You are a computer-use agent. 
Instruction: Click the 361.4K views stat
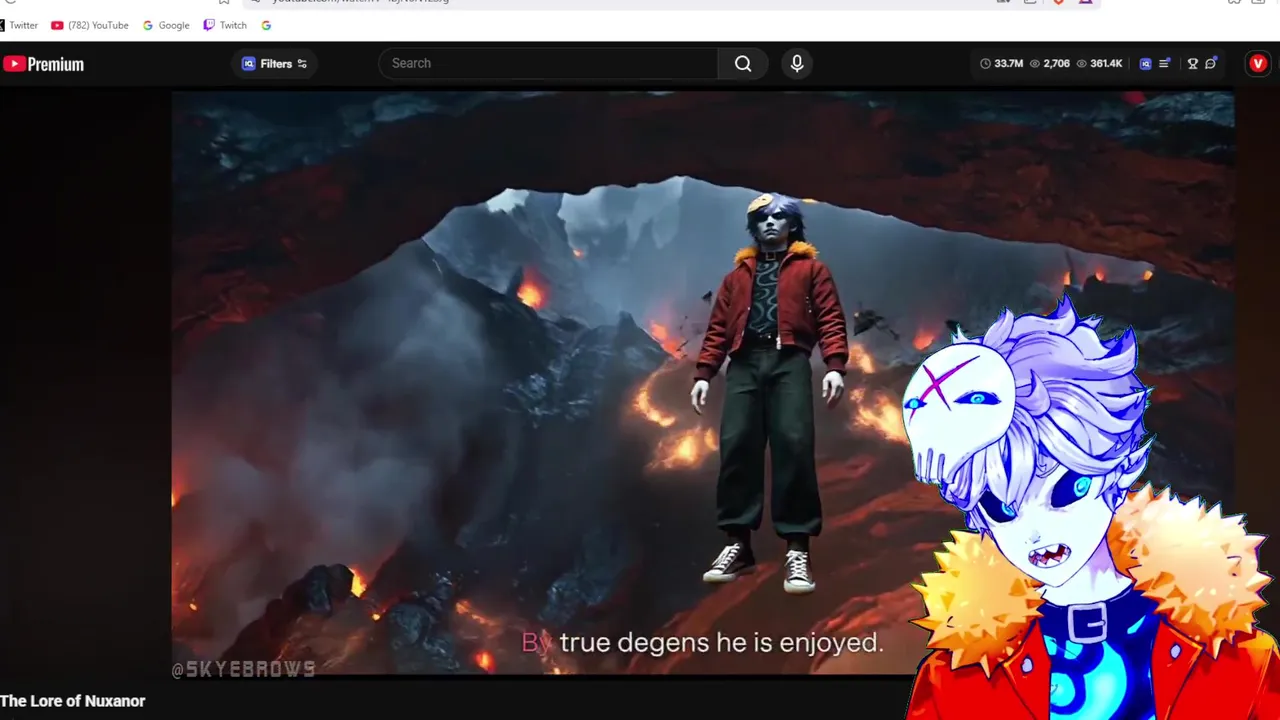click(1099, 64)
